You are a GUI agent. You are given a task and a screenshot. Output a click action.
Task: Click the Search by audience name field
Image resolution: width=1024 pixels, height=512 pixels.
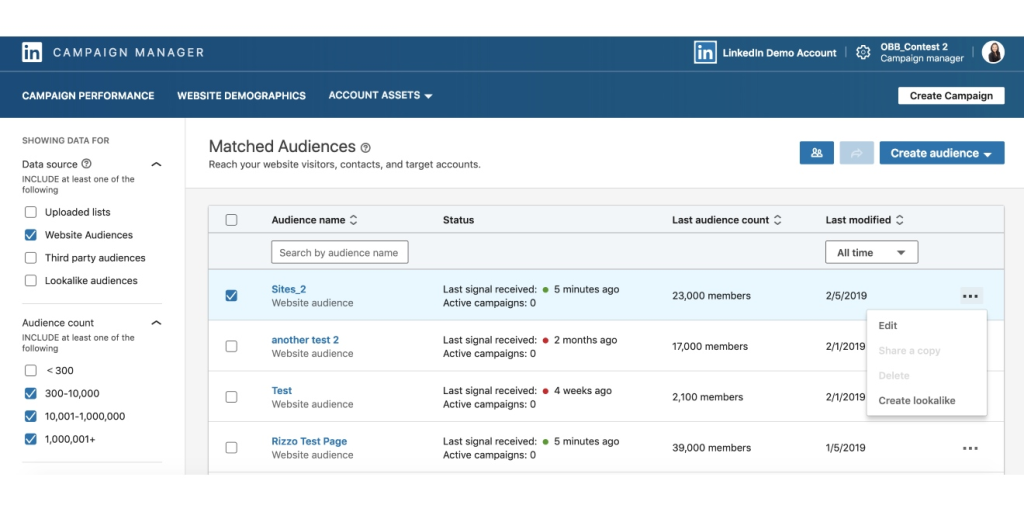pos(339,253)
